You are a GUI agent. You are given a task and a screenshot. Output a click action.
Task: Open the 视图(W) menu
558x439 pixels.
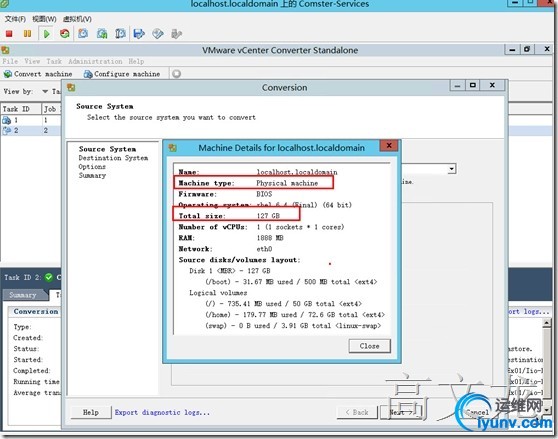44,19
